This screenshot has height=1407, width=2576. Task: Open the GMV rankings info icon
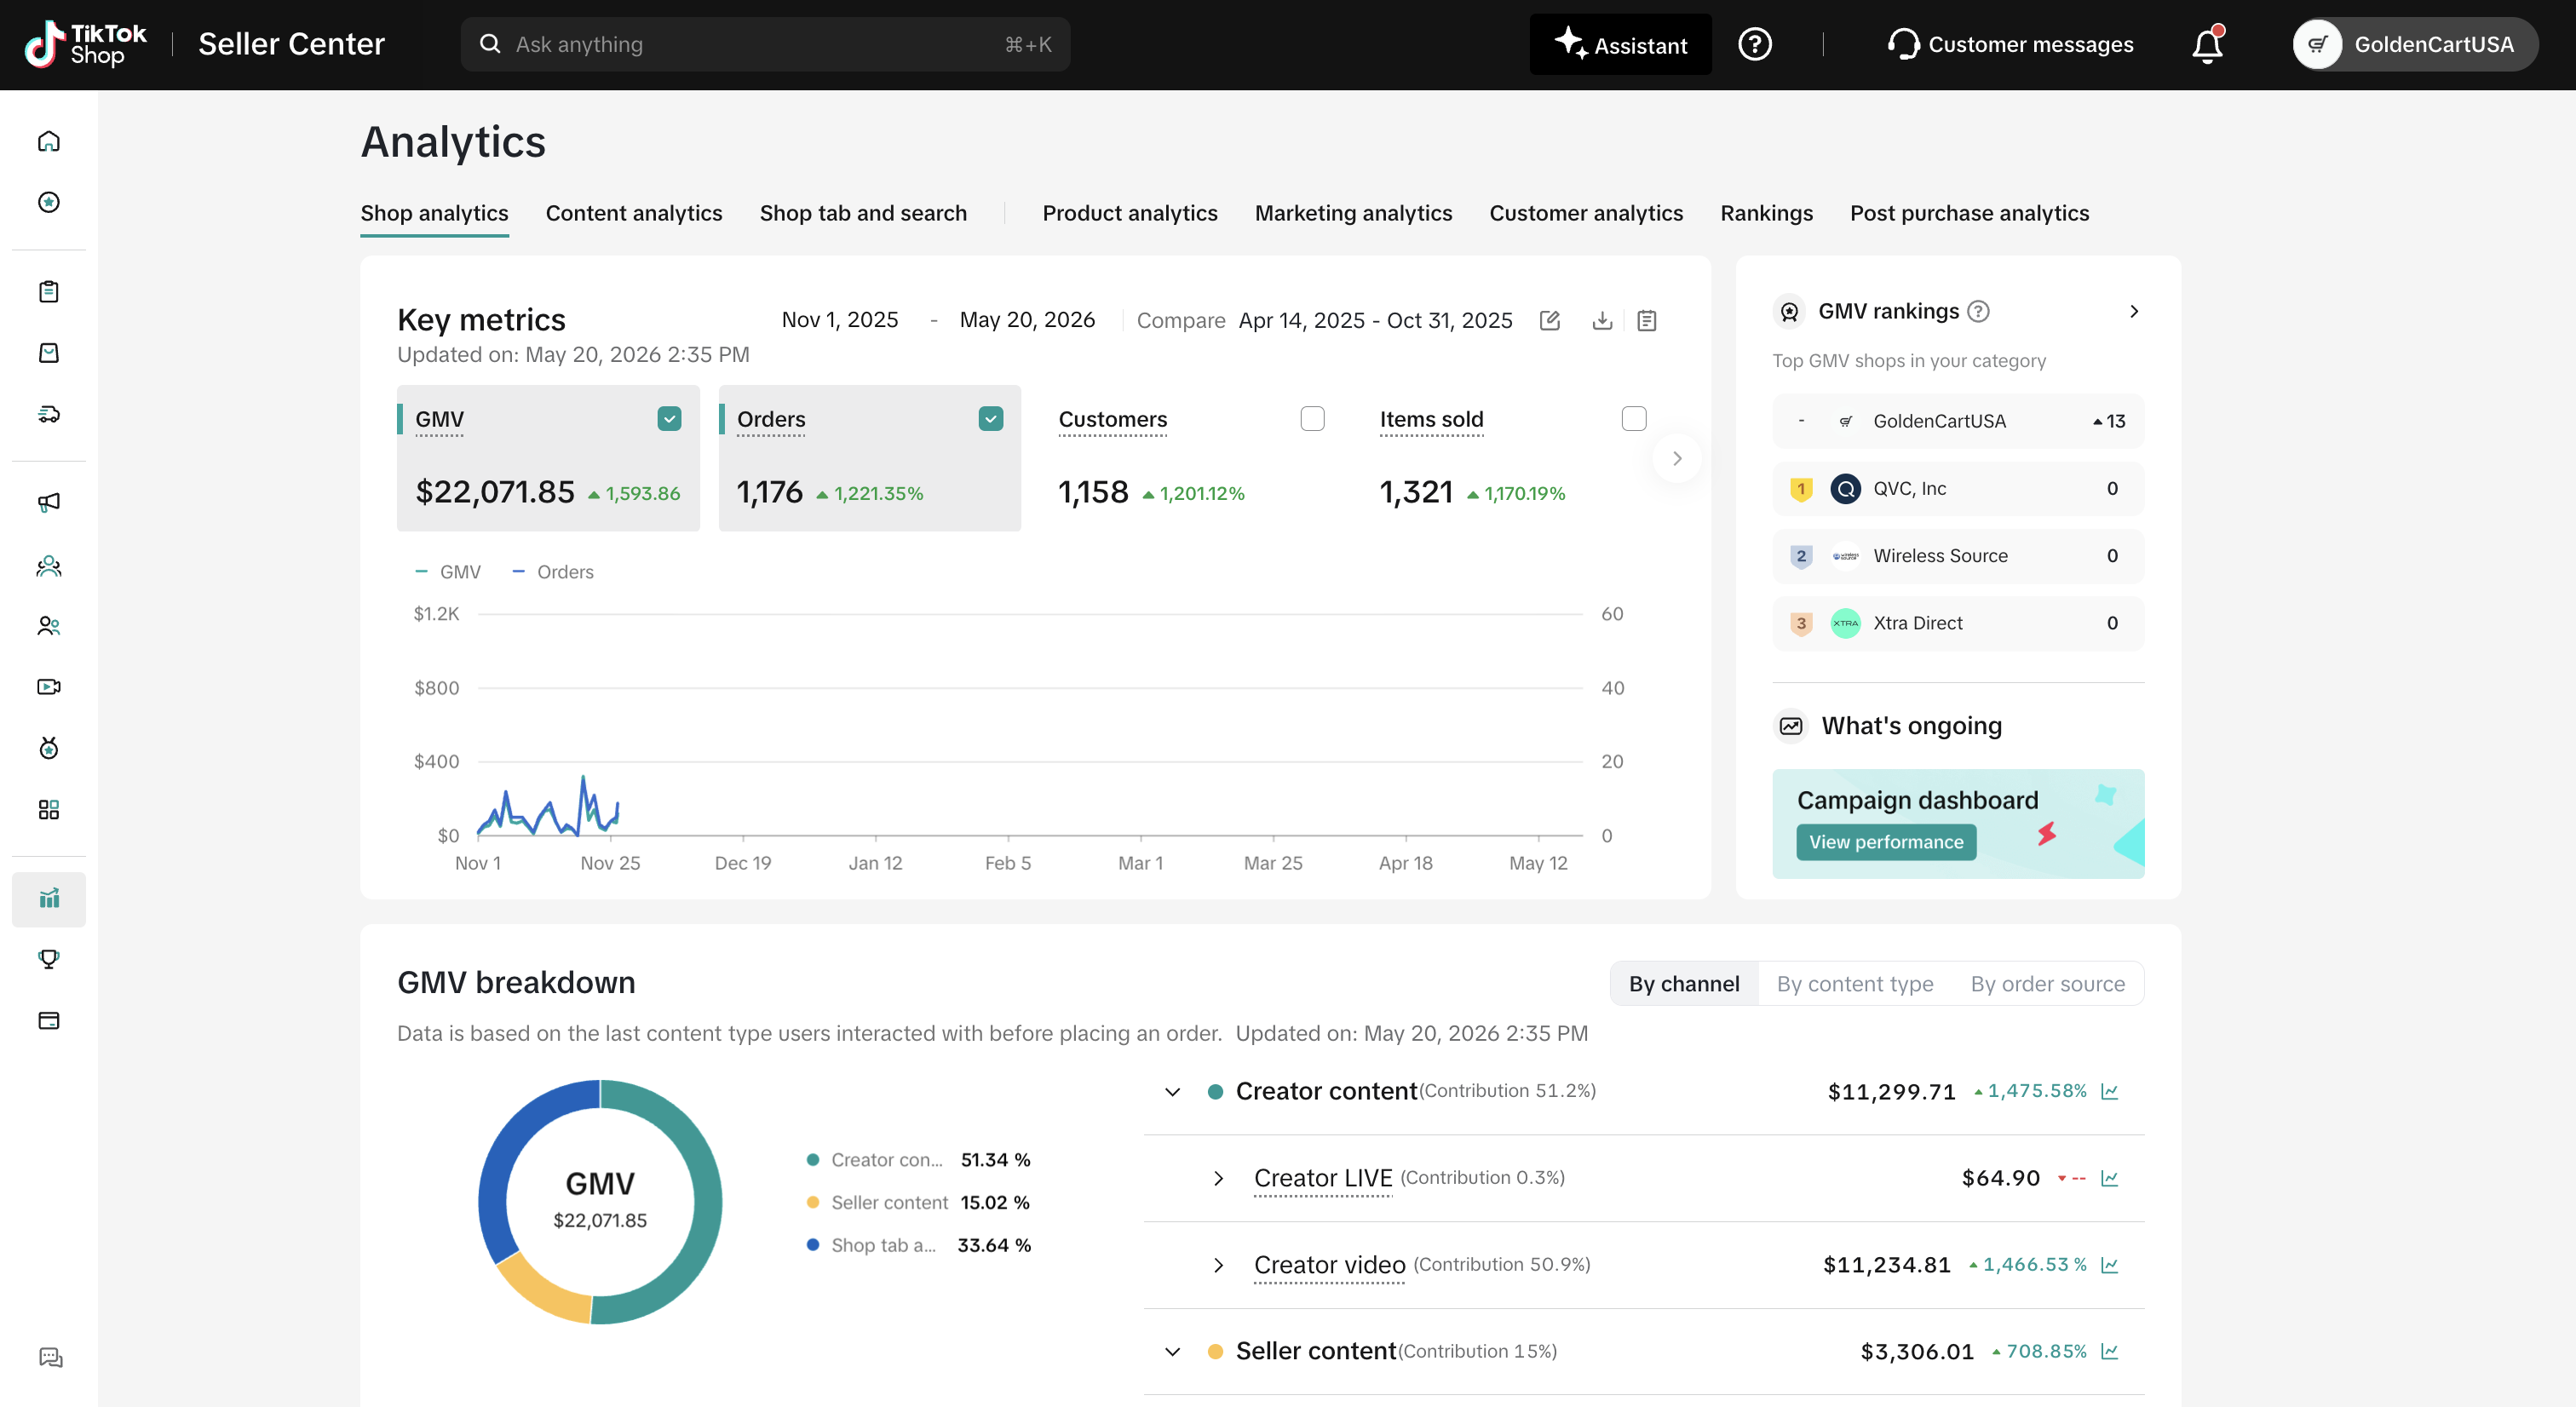1978,311
